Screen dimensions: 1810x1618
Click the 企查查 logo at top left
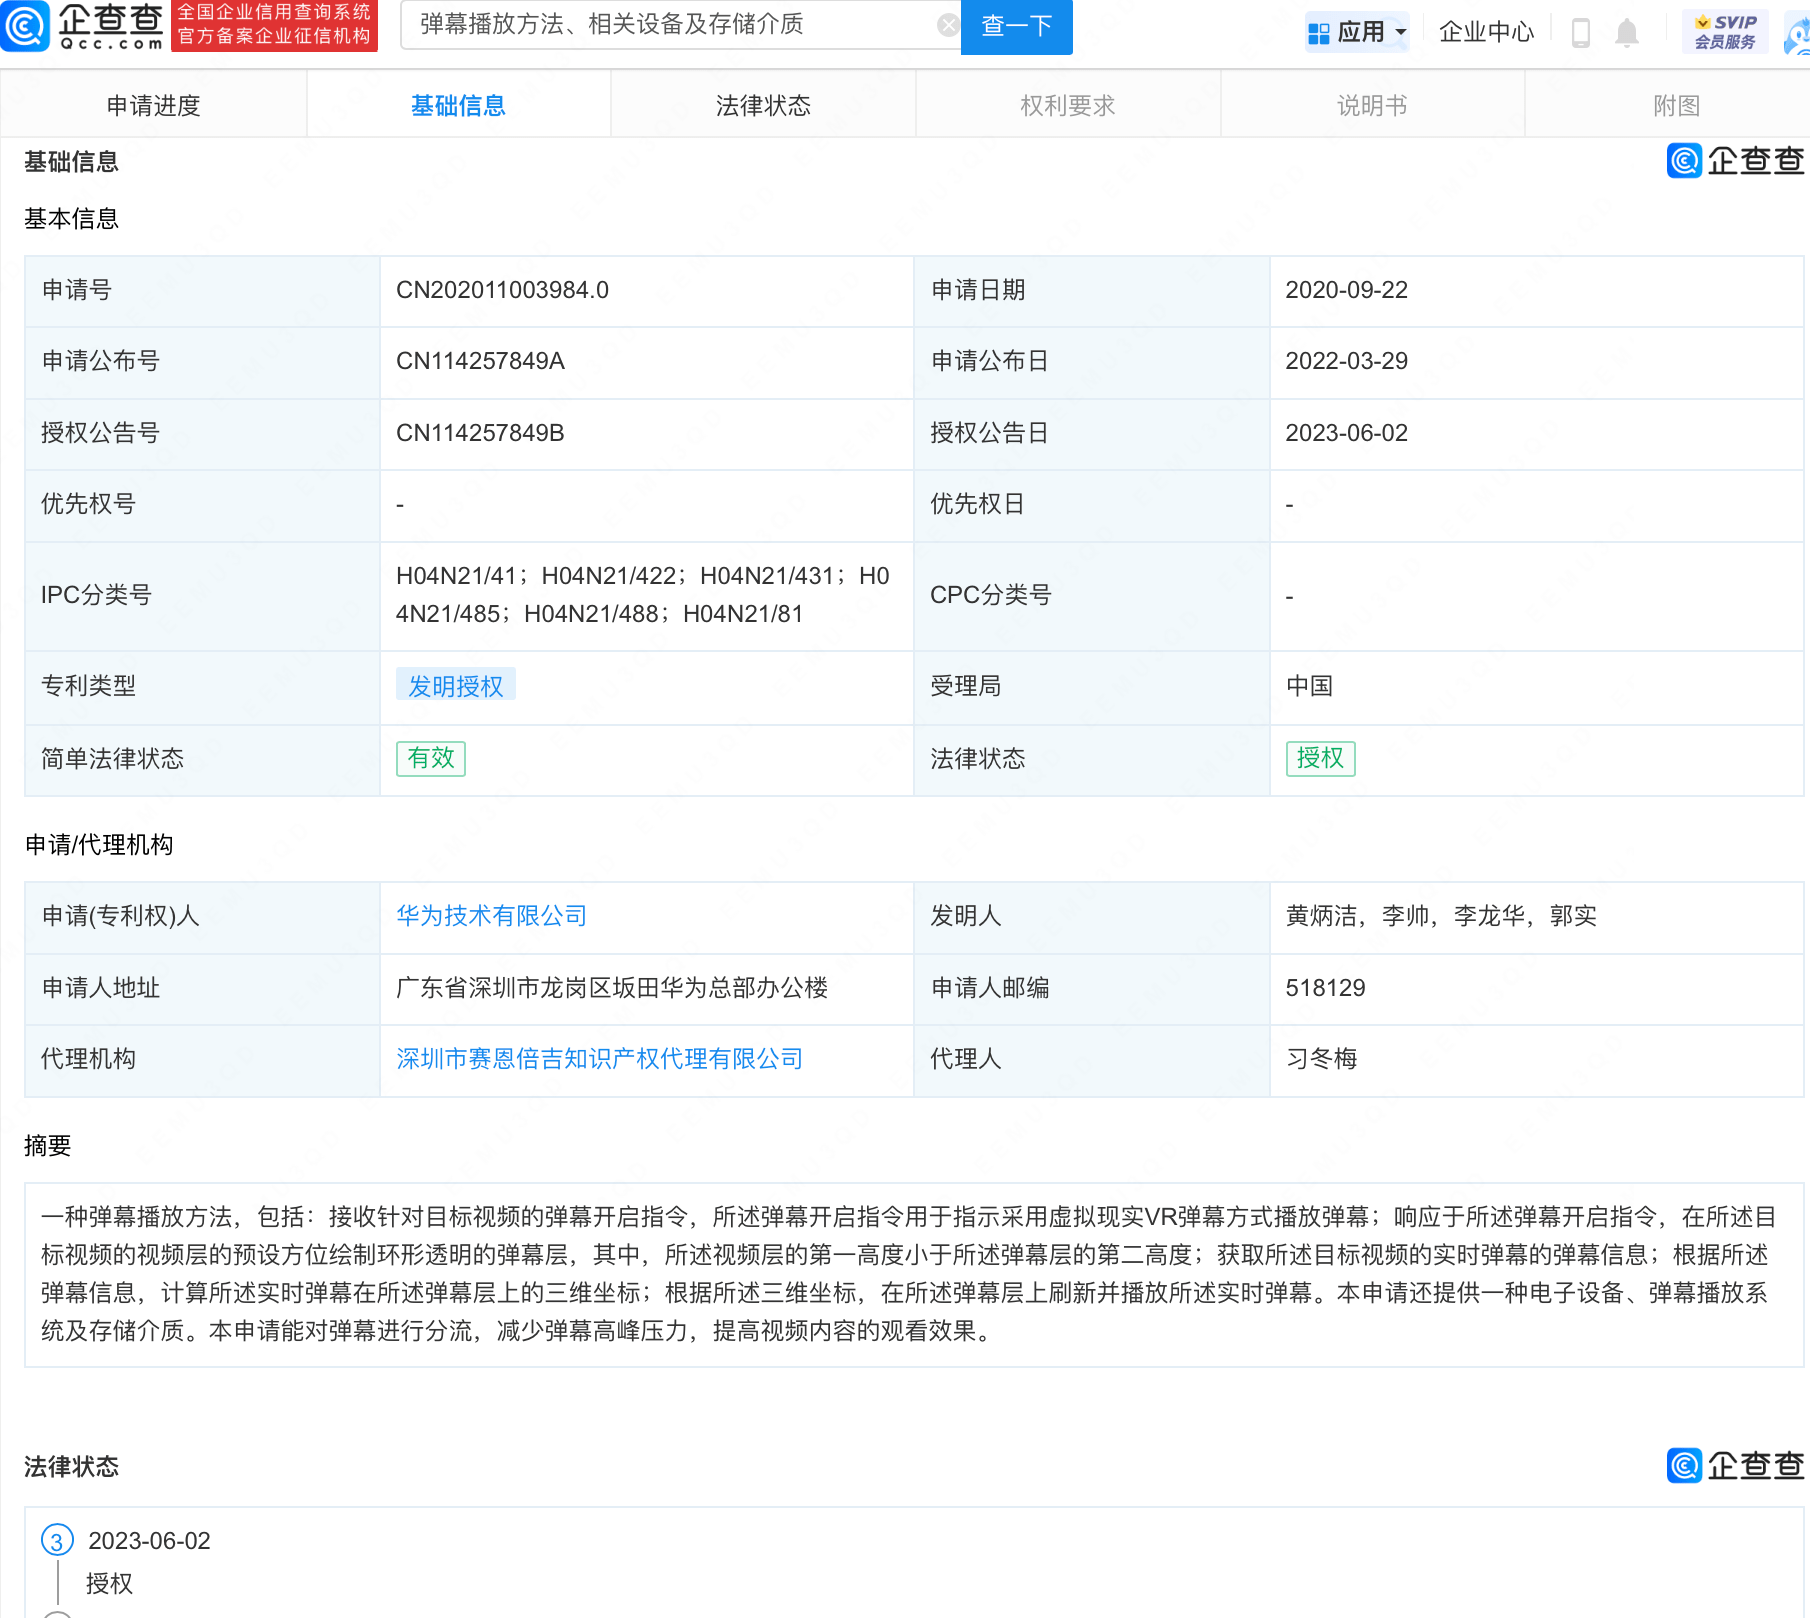[85, 27]
